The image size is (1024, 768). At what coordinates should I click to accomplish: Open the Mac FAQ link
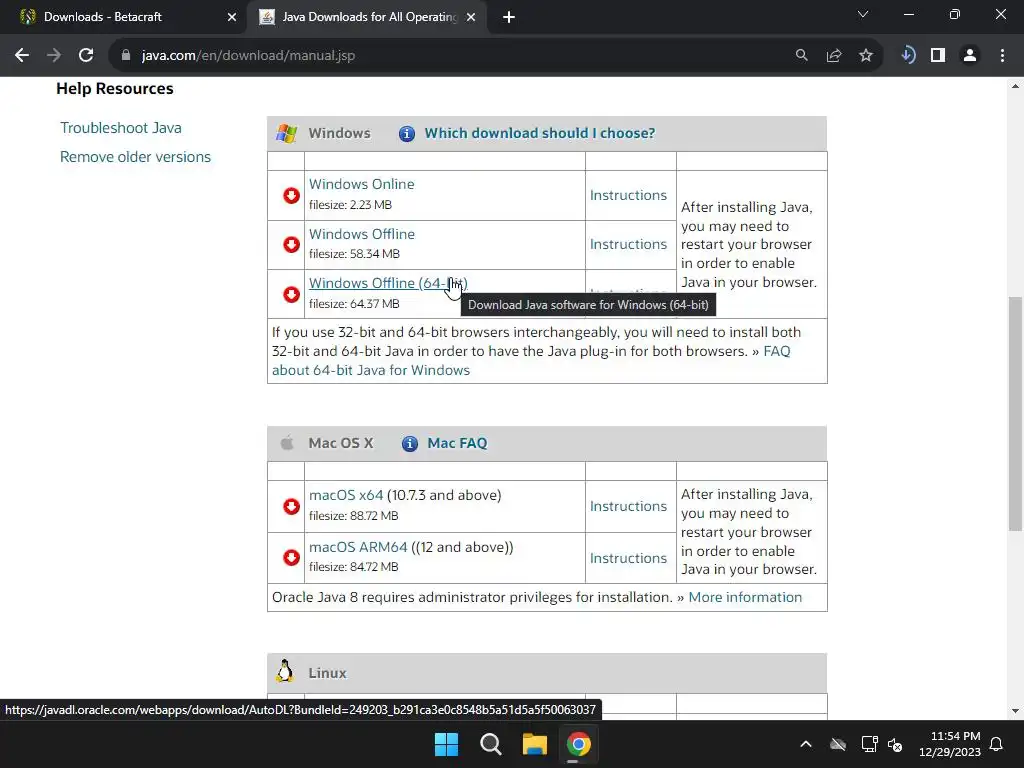click(457, 443)
